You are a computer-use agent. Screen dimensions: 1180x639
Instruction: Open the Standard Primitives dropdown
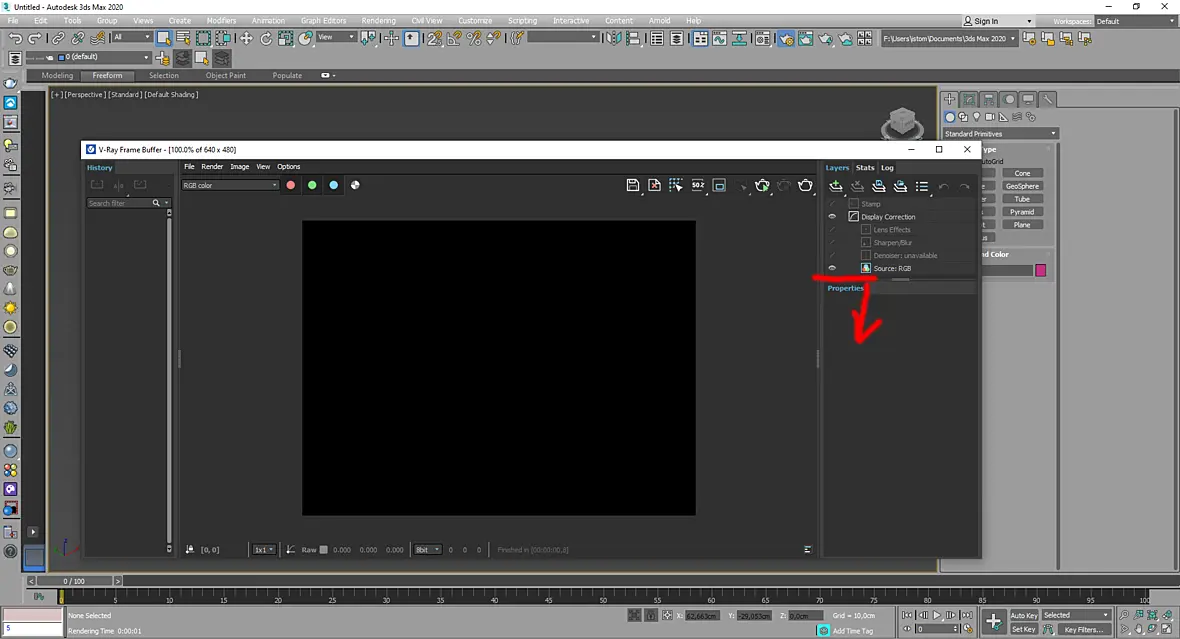point(1000,133)
